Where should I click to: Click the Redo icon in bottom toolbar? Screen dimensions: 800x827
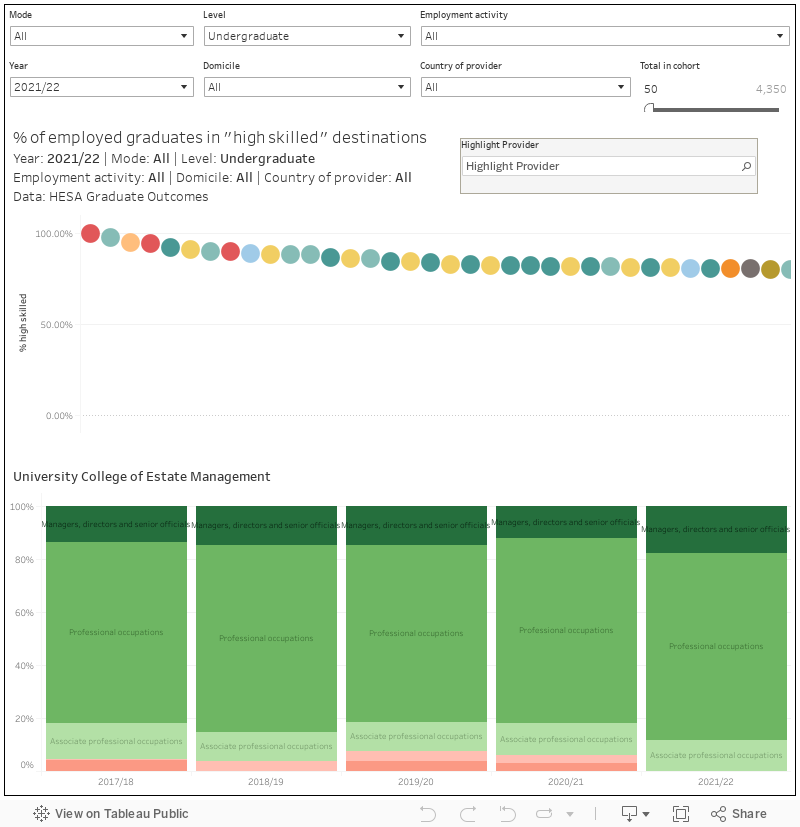pos(467,814)
